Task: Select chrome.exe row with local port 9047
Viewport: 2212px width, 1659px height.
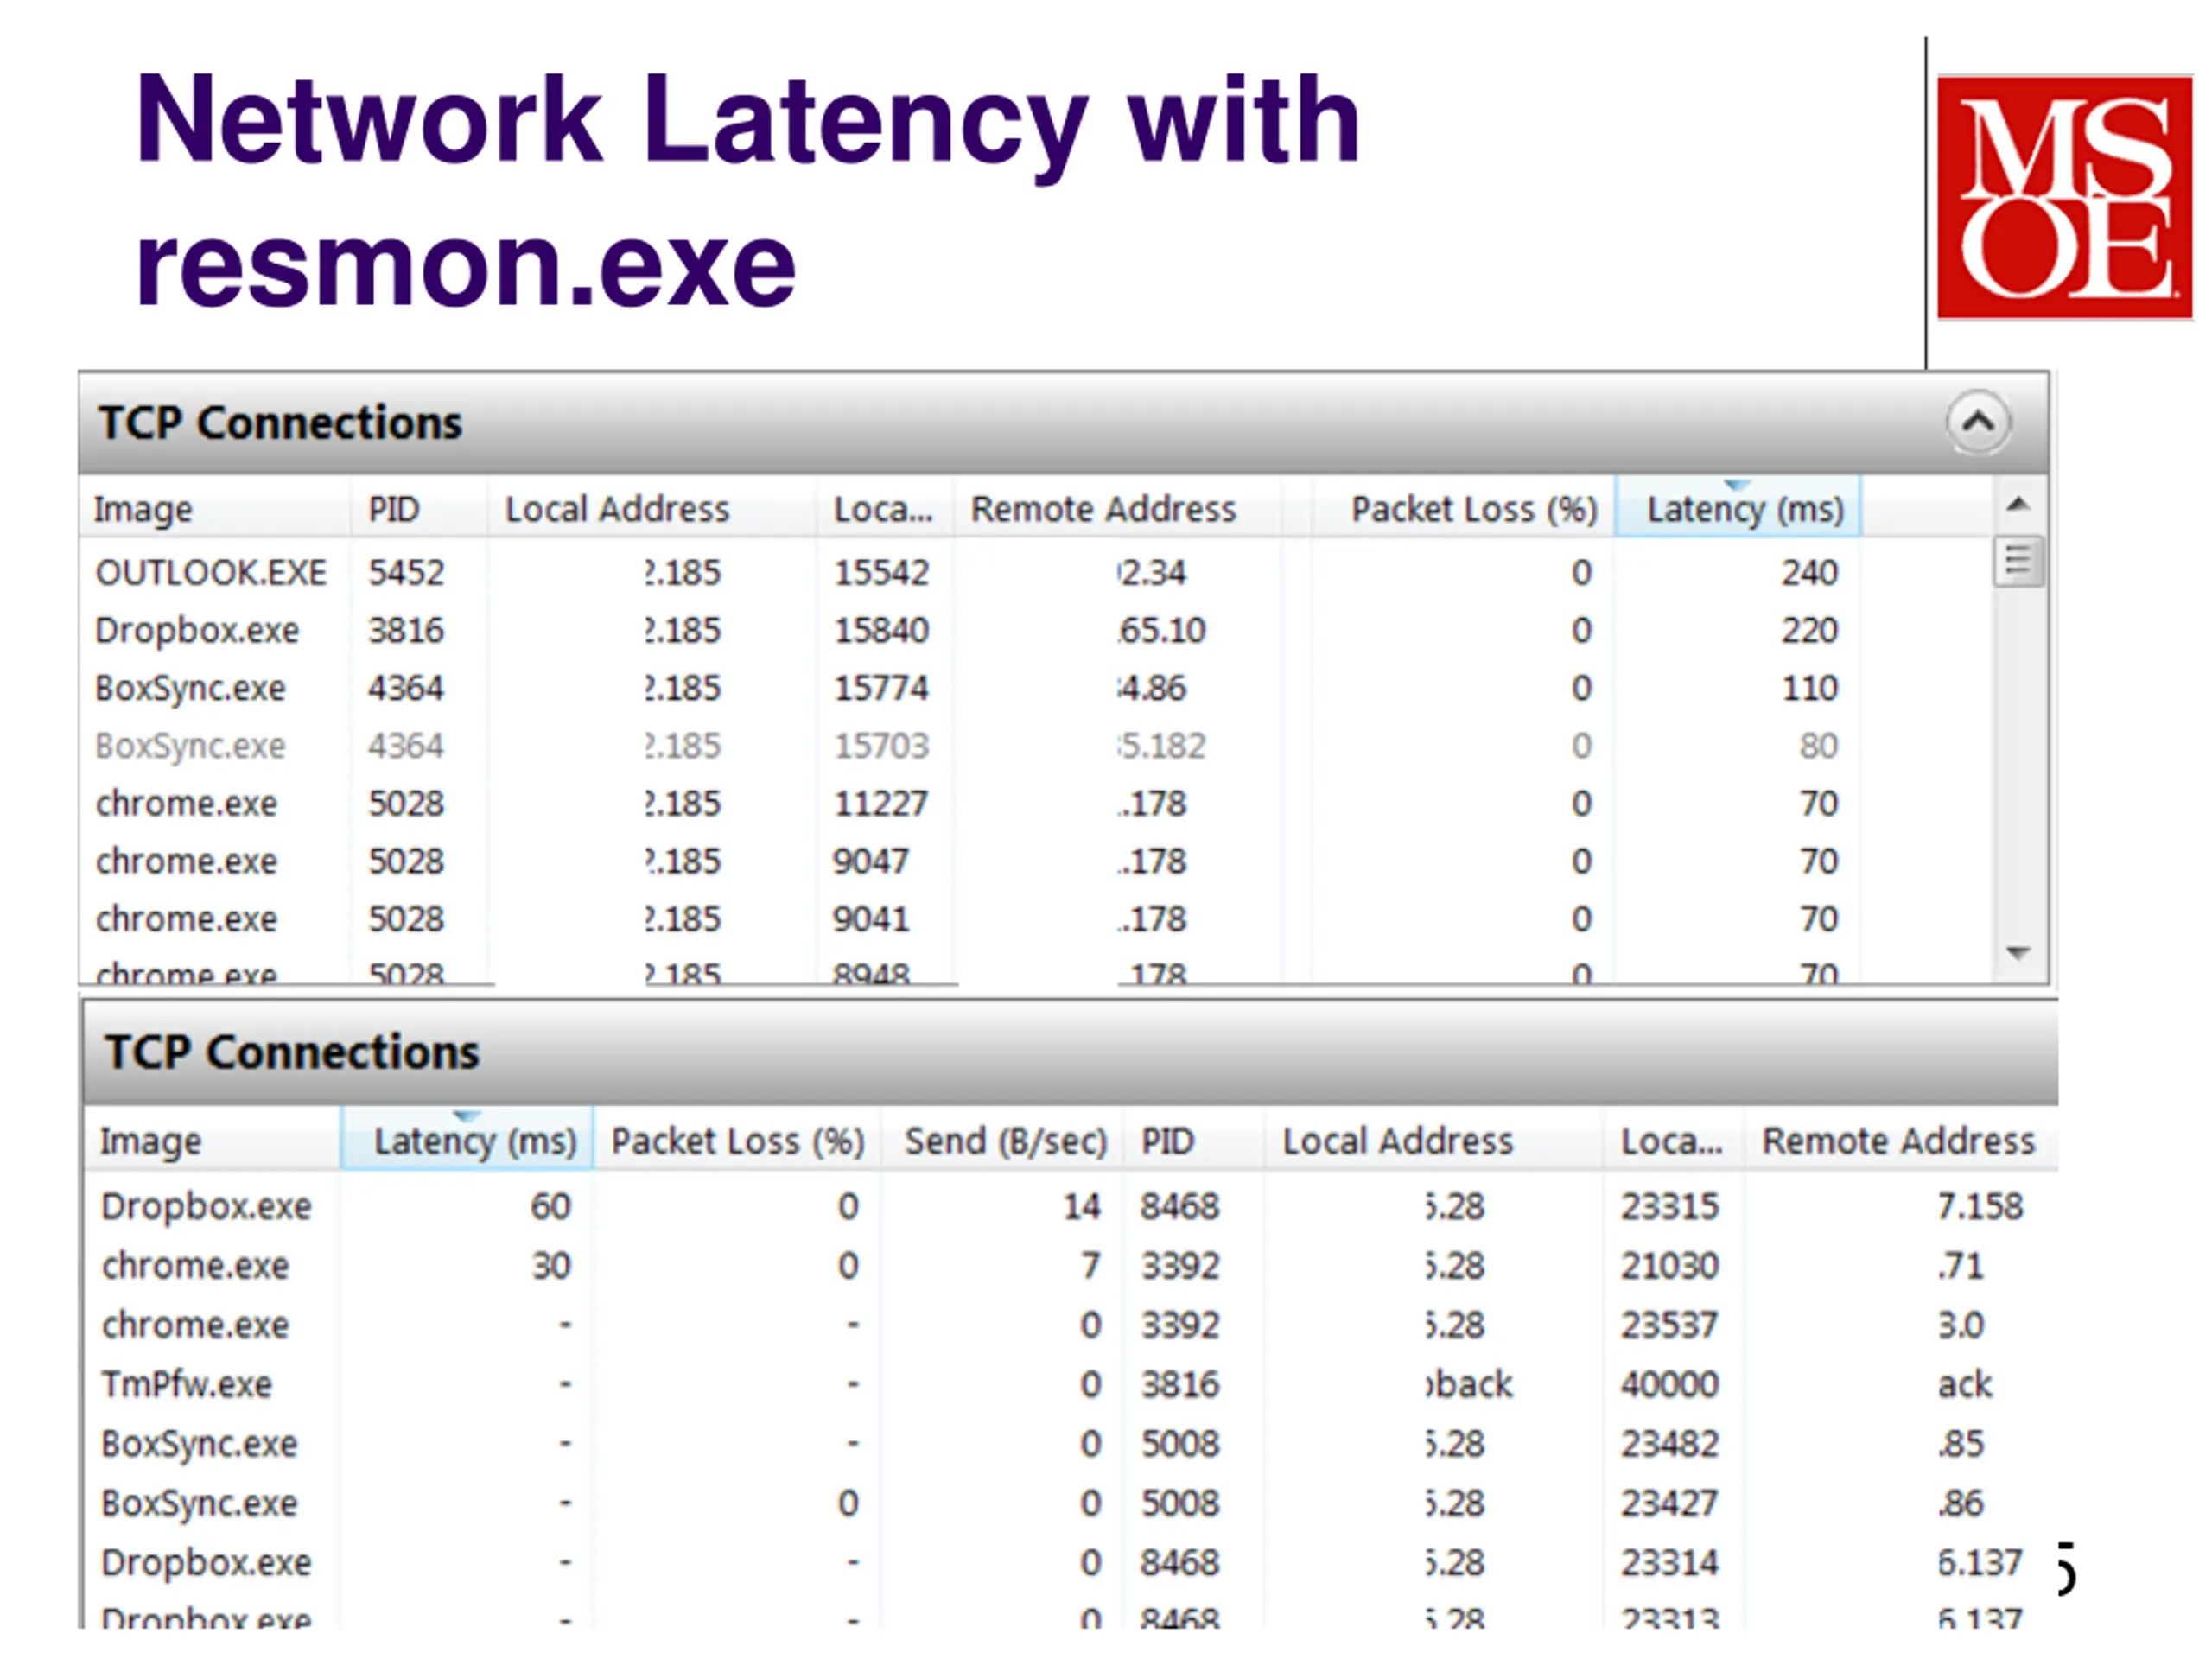Action: point(1035,861)
